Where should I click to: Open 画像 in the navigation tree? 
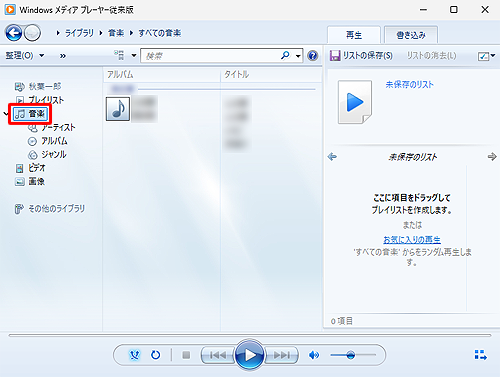coord(30,181)
